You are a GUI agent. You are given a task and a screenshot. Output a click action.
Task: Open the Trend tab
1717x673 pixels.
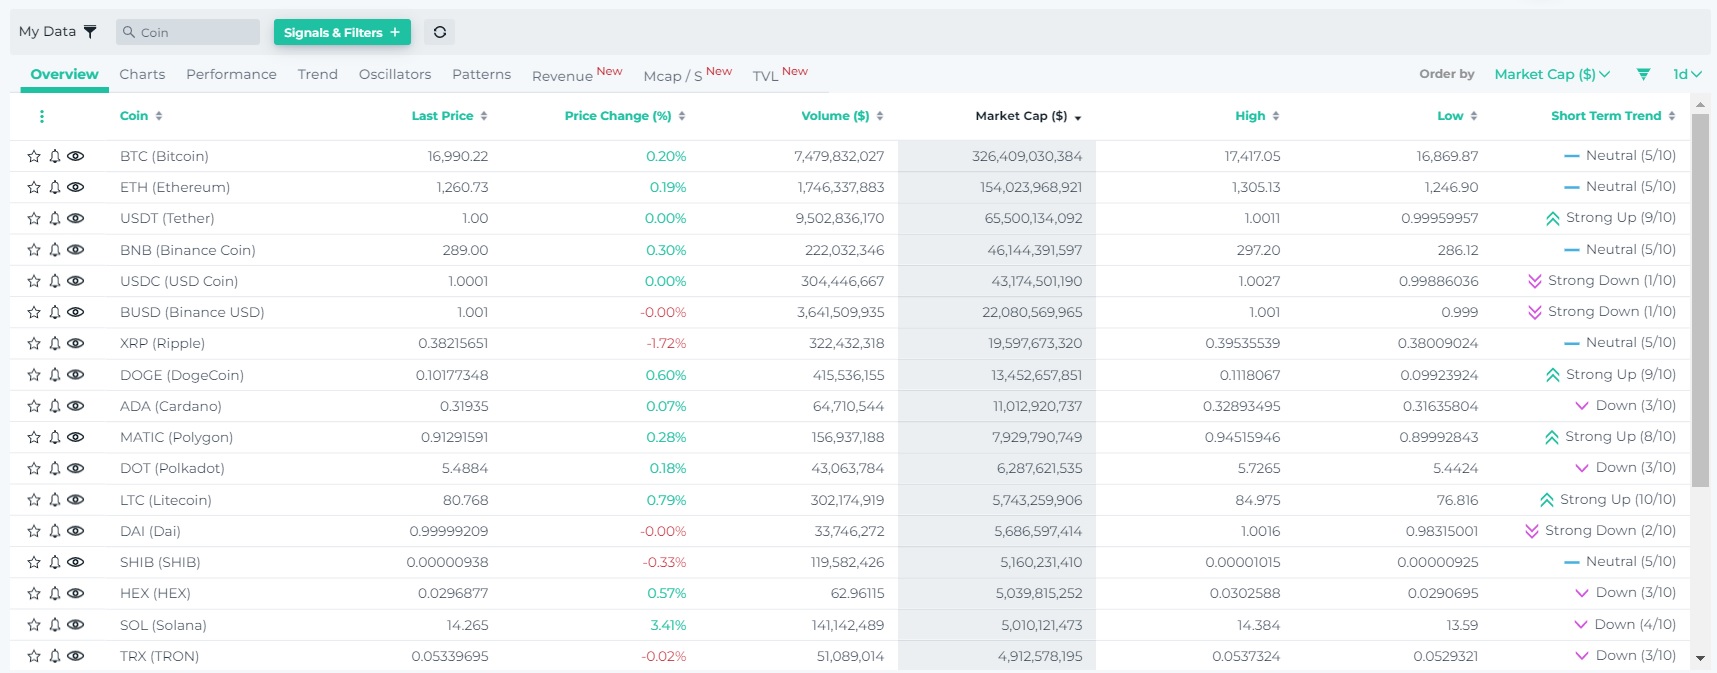(x=318, y=74)
